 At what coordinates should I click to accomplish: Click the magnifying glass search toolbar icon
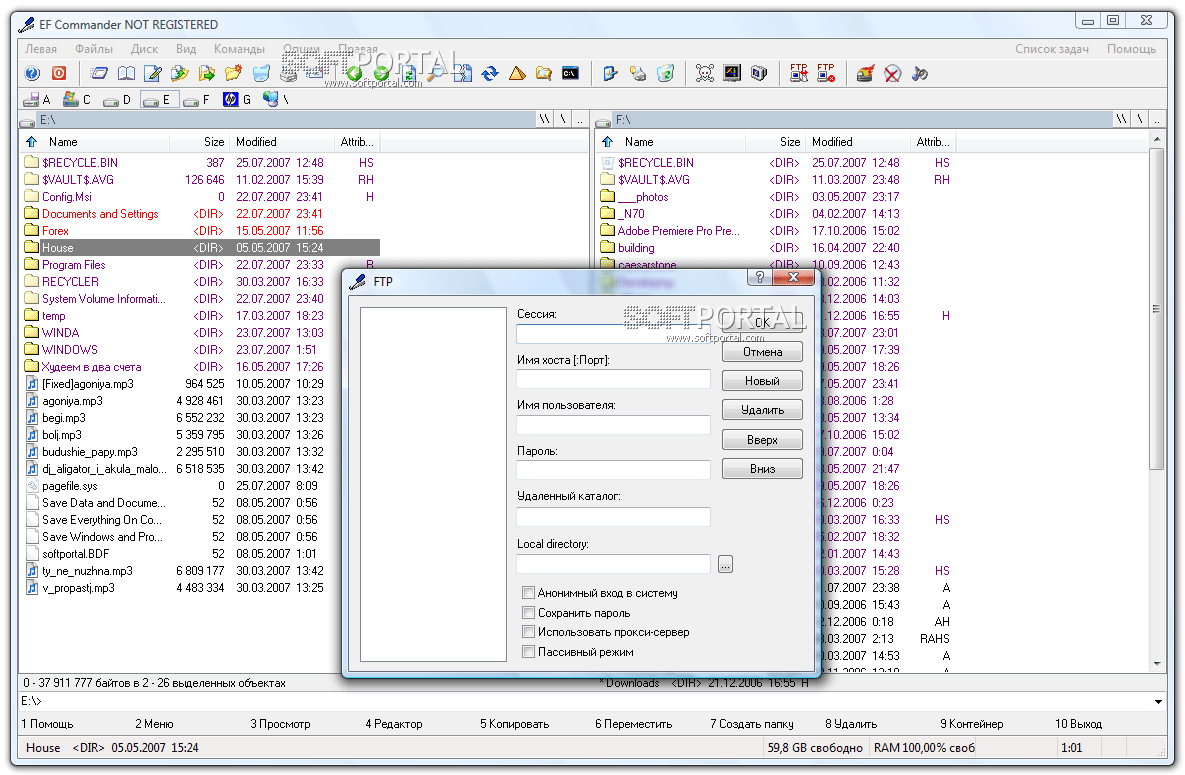(x=436, y=73)
